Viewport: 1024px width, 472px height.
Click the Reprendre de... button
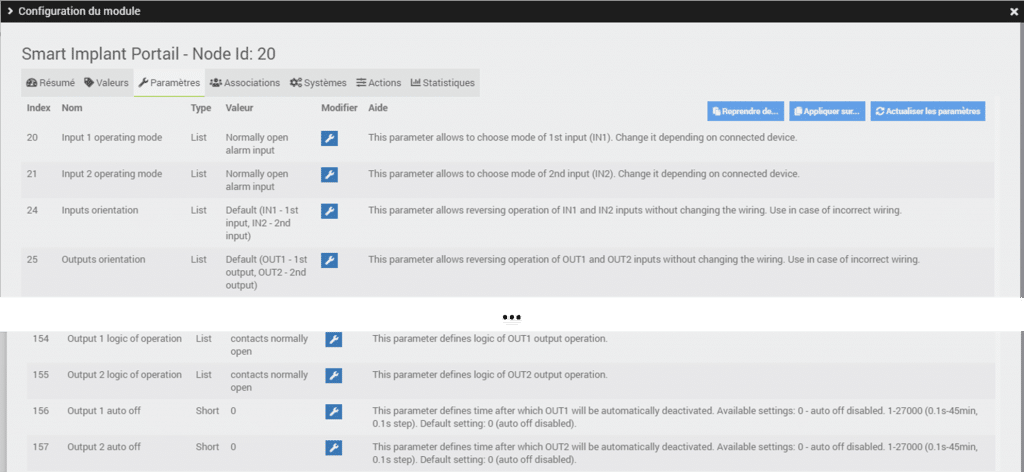pyautogui.click(x=745, y=111)
